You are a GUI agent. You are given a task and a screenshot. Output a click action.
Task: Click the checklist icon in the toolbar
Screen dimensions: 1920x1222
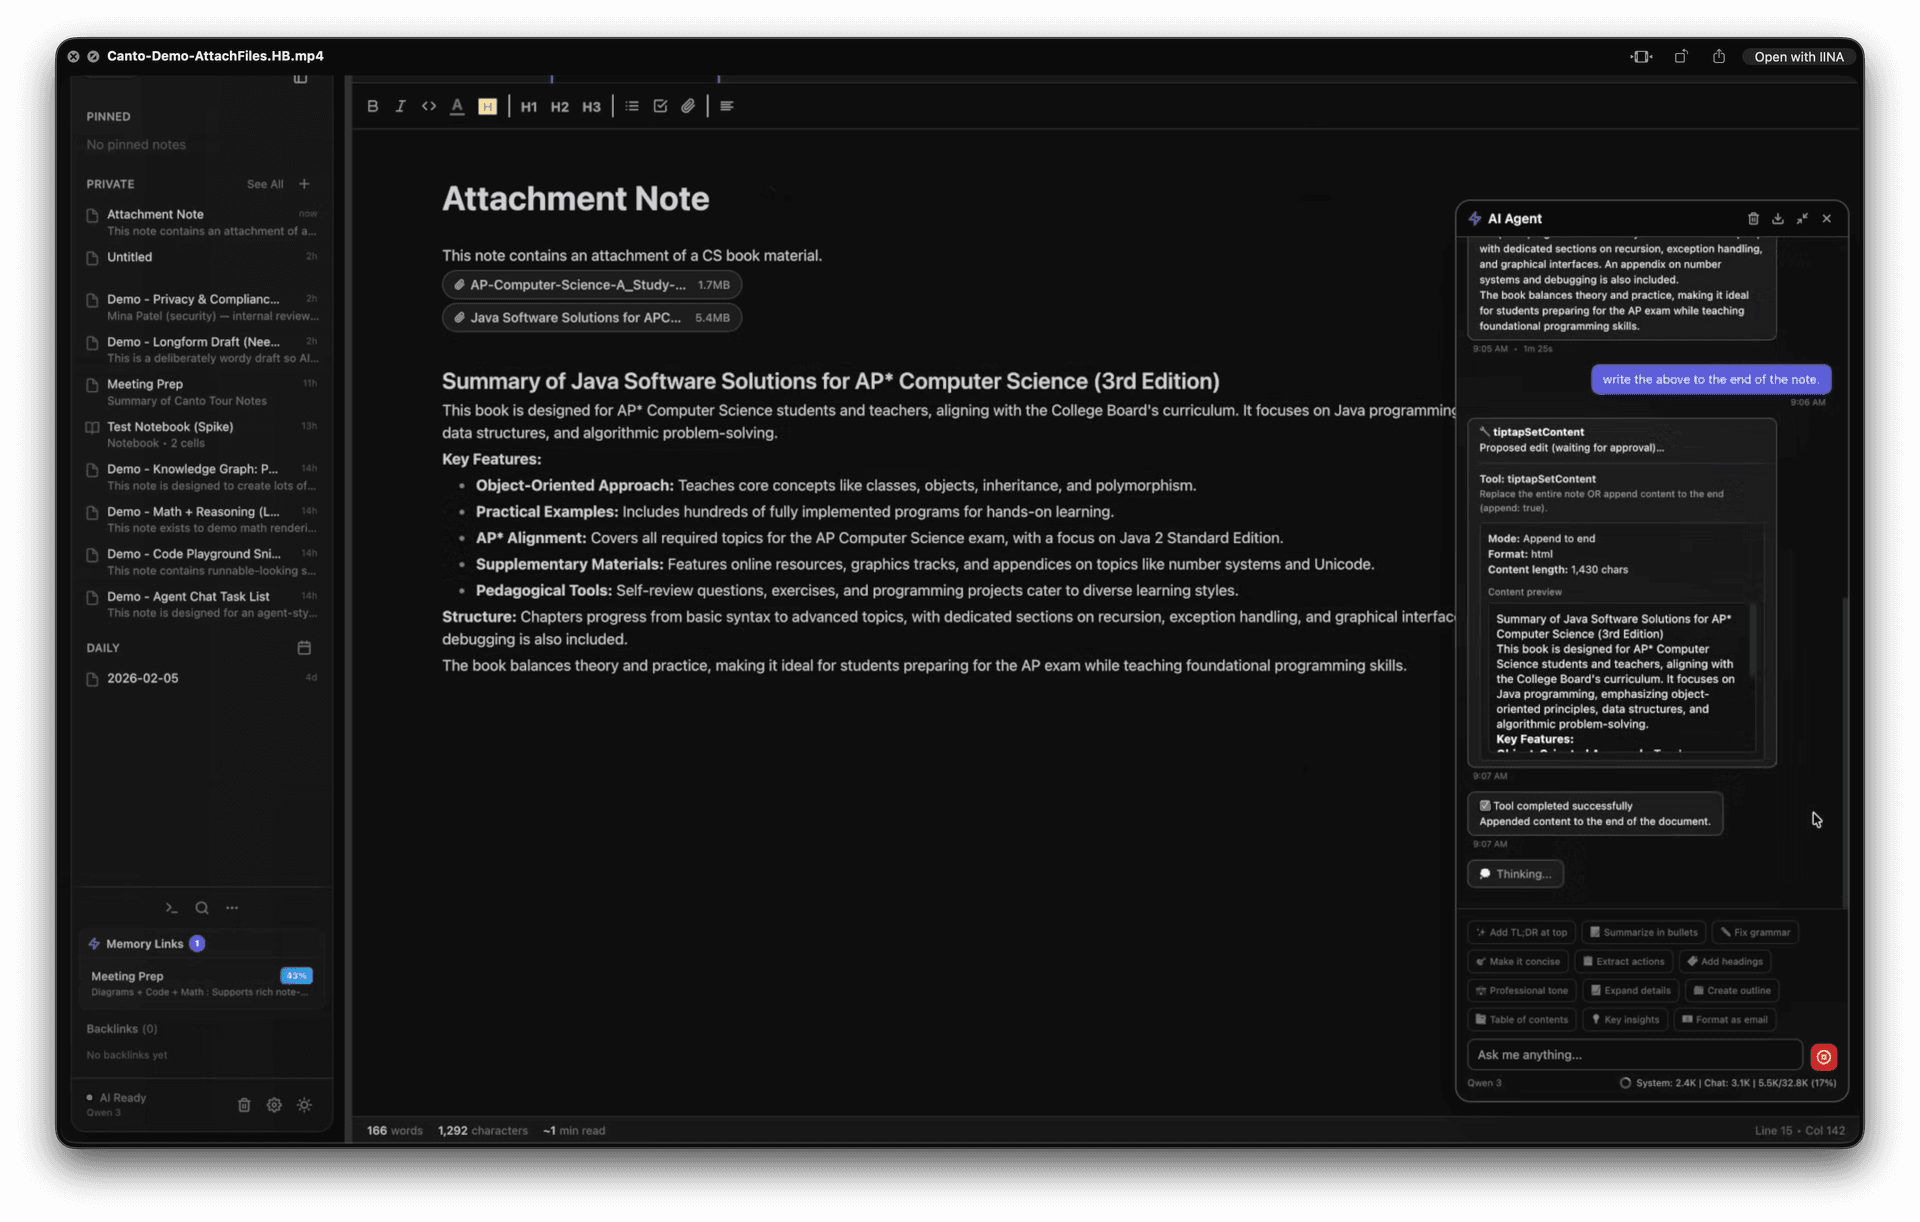click(x=660, y=106)
